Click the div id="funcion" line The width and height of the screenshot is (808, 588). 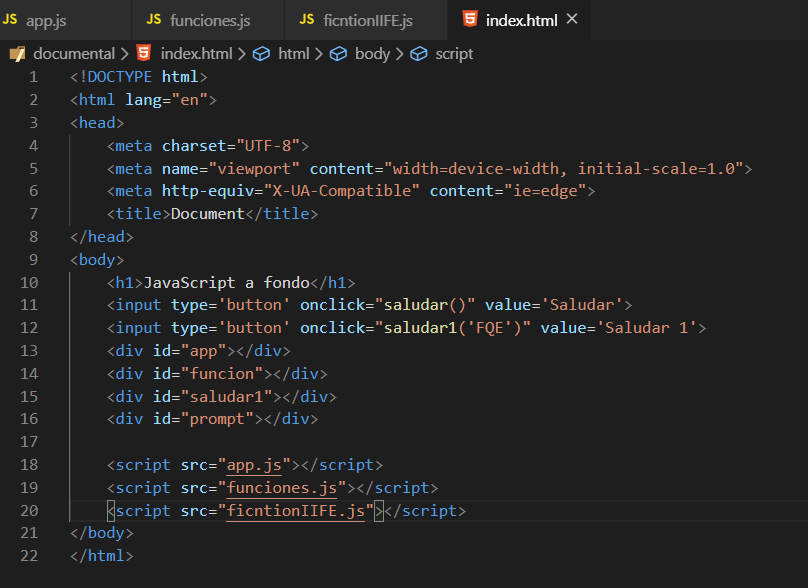click(217, 374)
